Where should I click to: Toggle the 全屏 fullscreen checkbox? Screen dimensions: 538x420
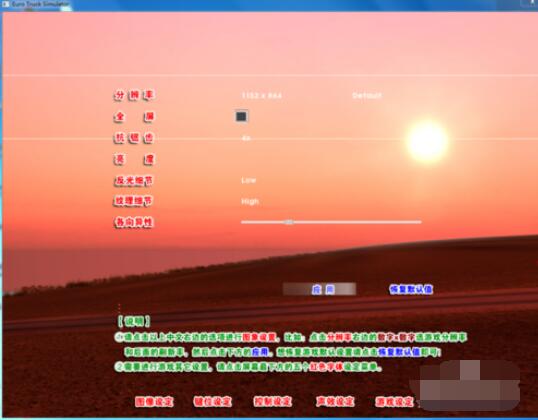pyautogui.click(x=241, y=116)
